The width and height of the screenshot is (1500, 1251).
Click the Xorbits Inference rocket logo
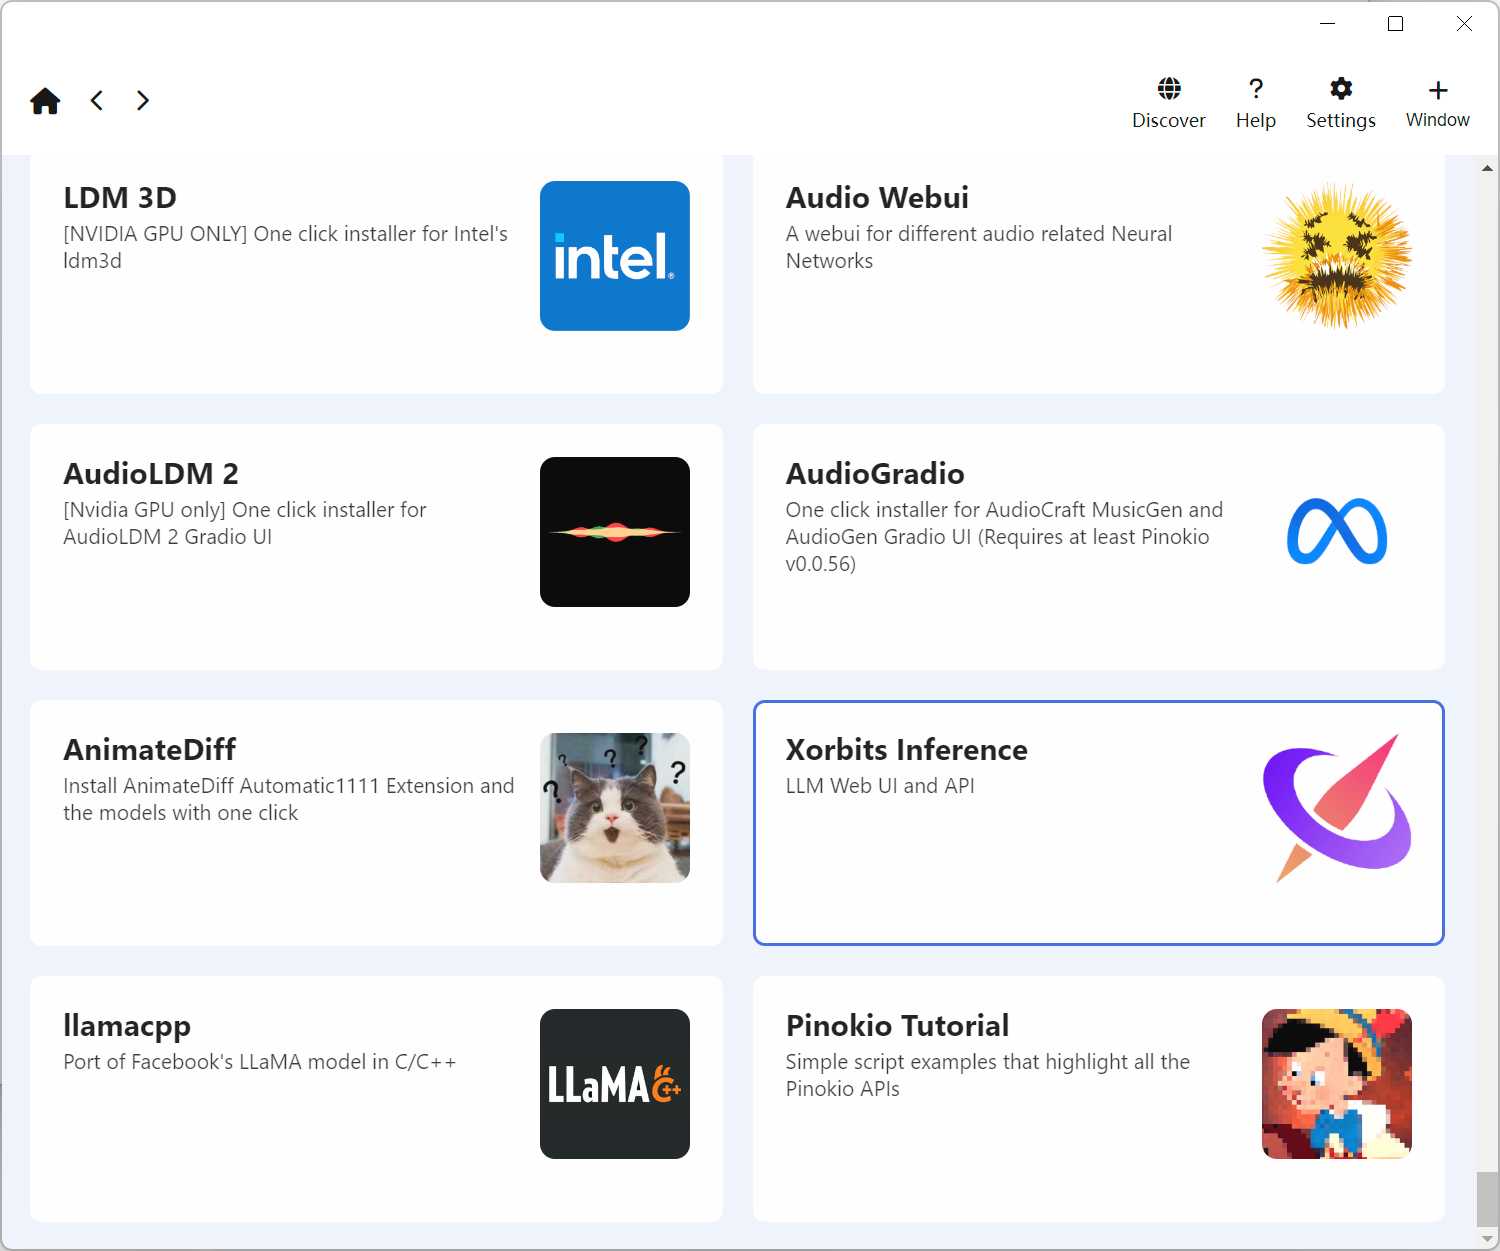(x=1337, y=808)
